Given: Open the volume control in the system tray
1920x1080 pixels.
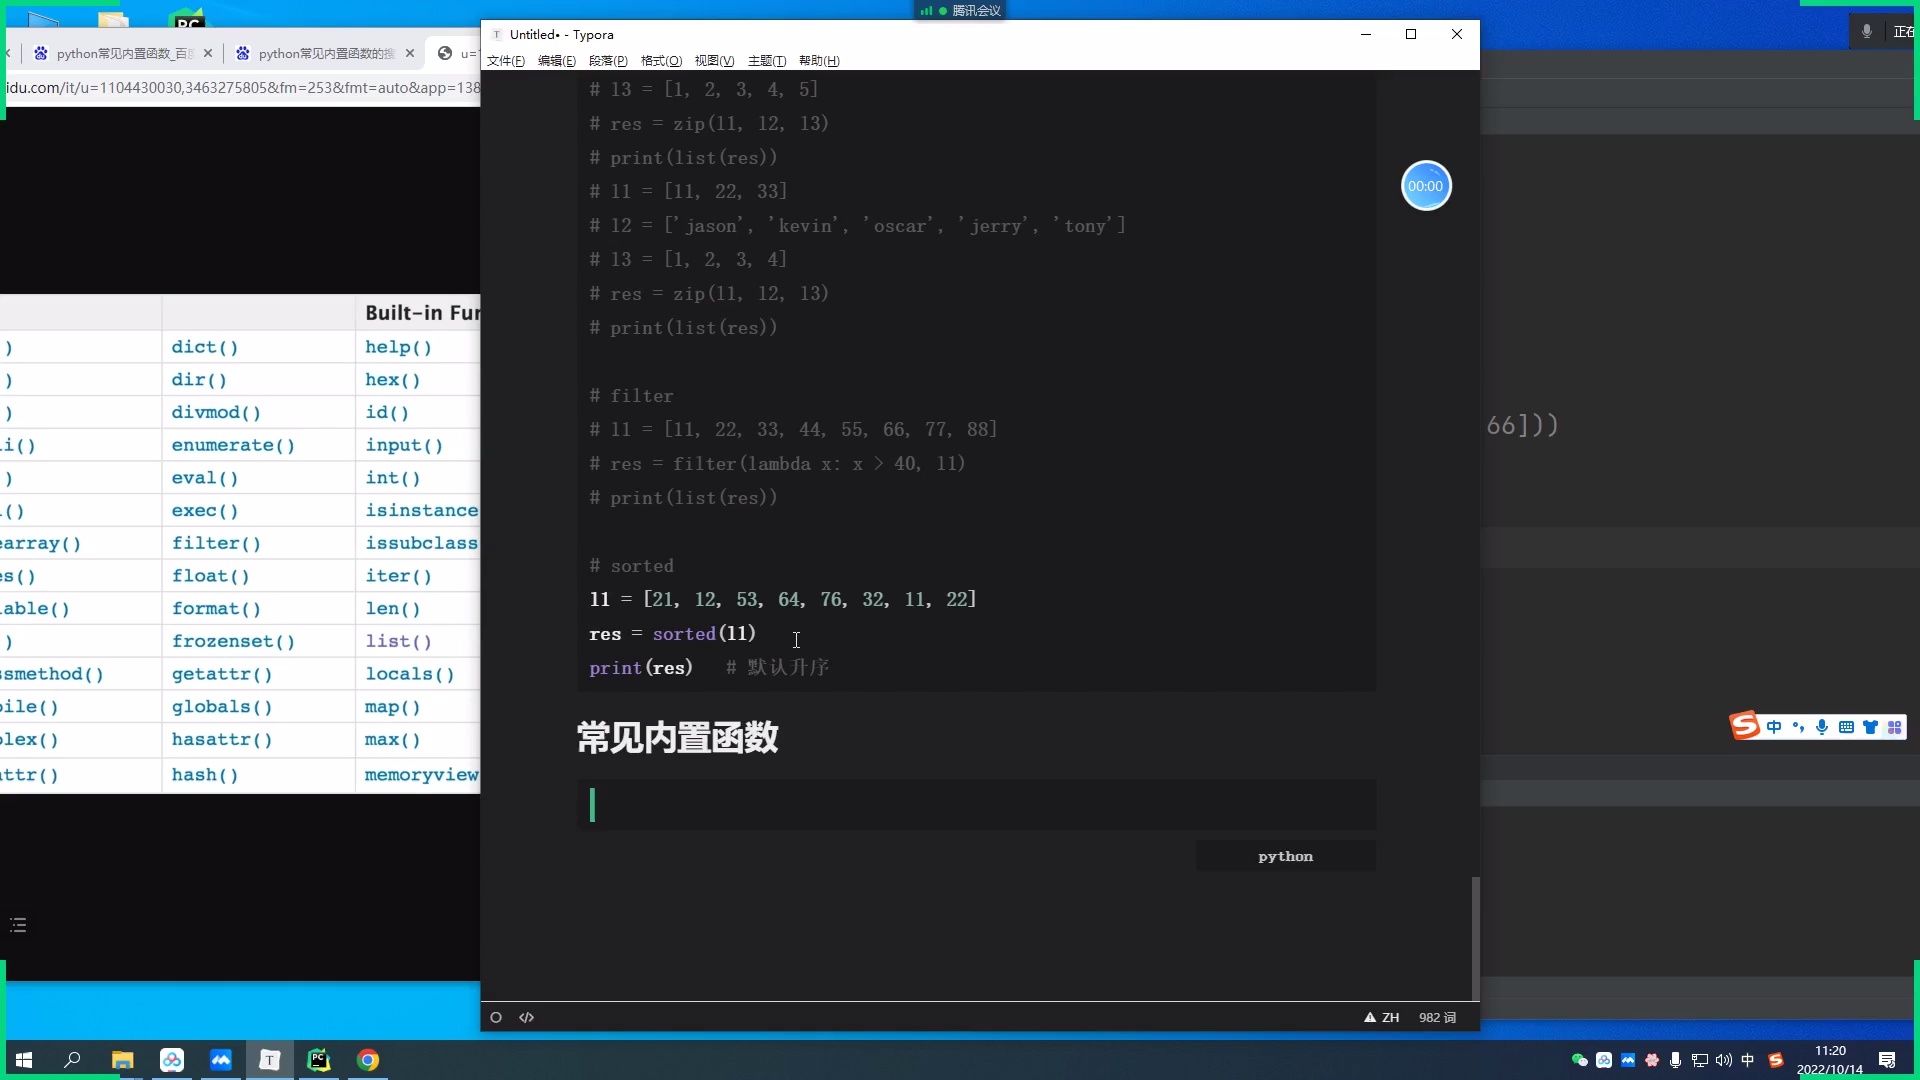Looking at the screenshot, I should [1724, 1061].
